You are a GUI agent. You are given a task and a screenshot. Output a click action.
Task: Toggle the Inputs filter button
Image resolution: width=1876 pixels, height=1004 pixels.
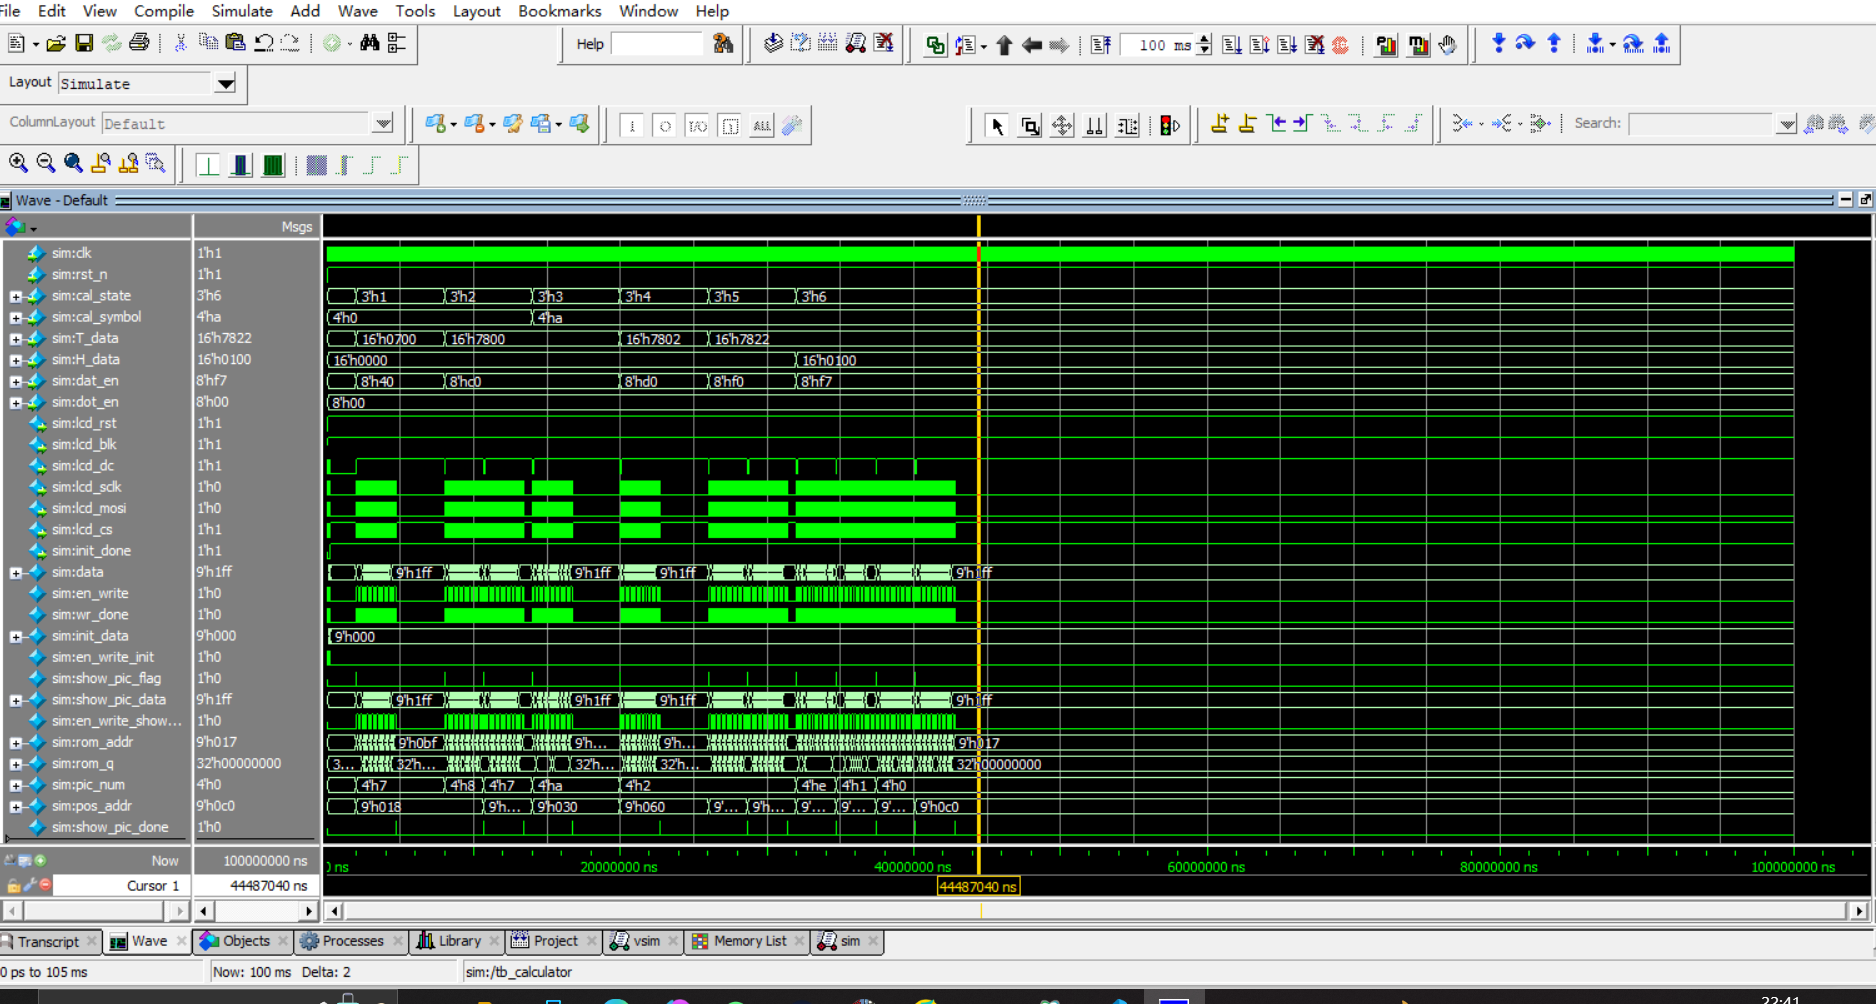click(632, 126)
